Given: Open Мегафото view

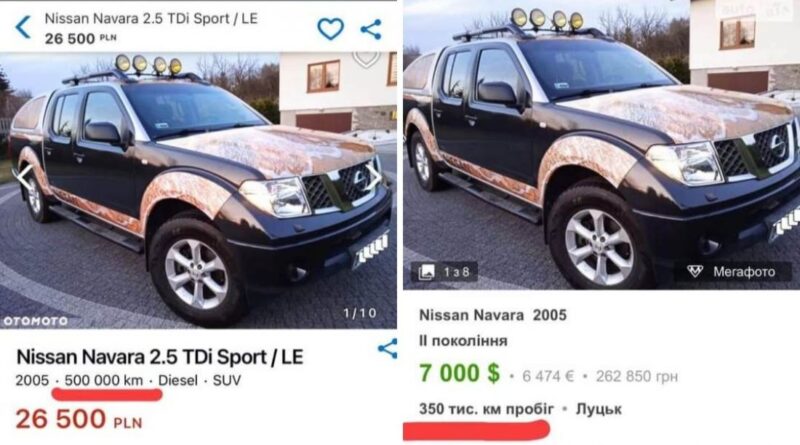Looking at the screenshot, I should pyautogui.click(x=732, y=271).
